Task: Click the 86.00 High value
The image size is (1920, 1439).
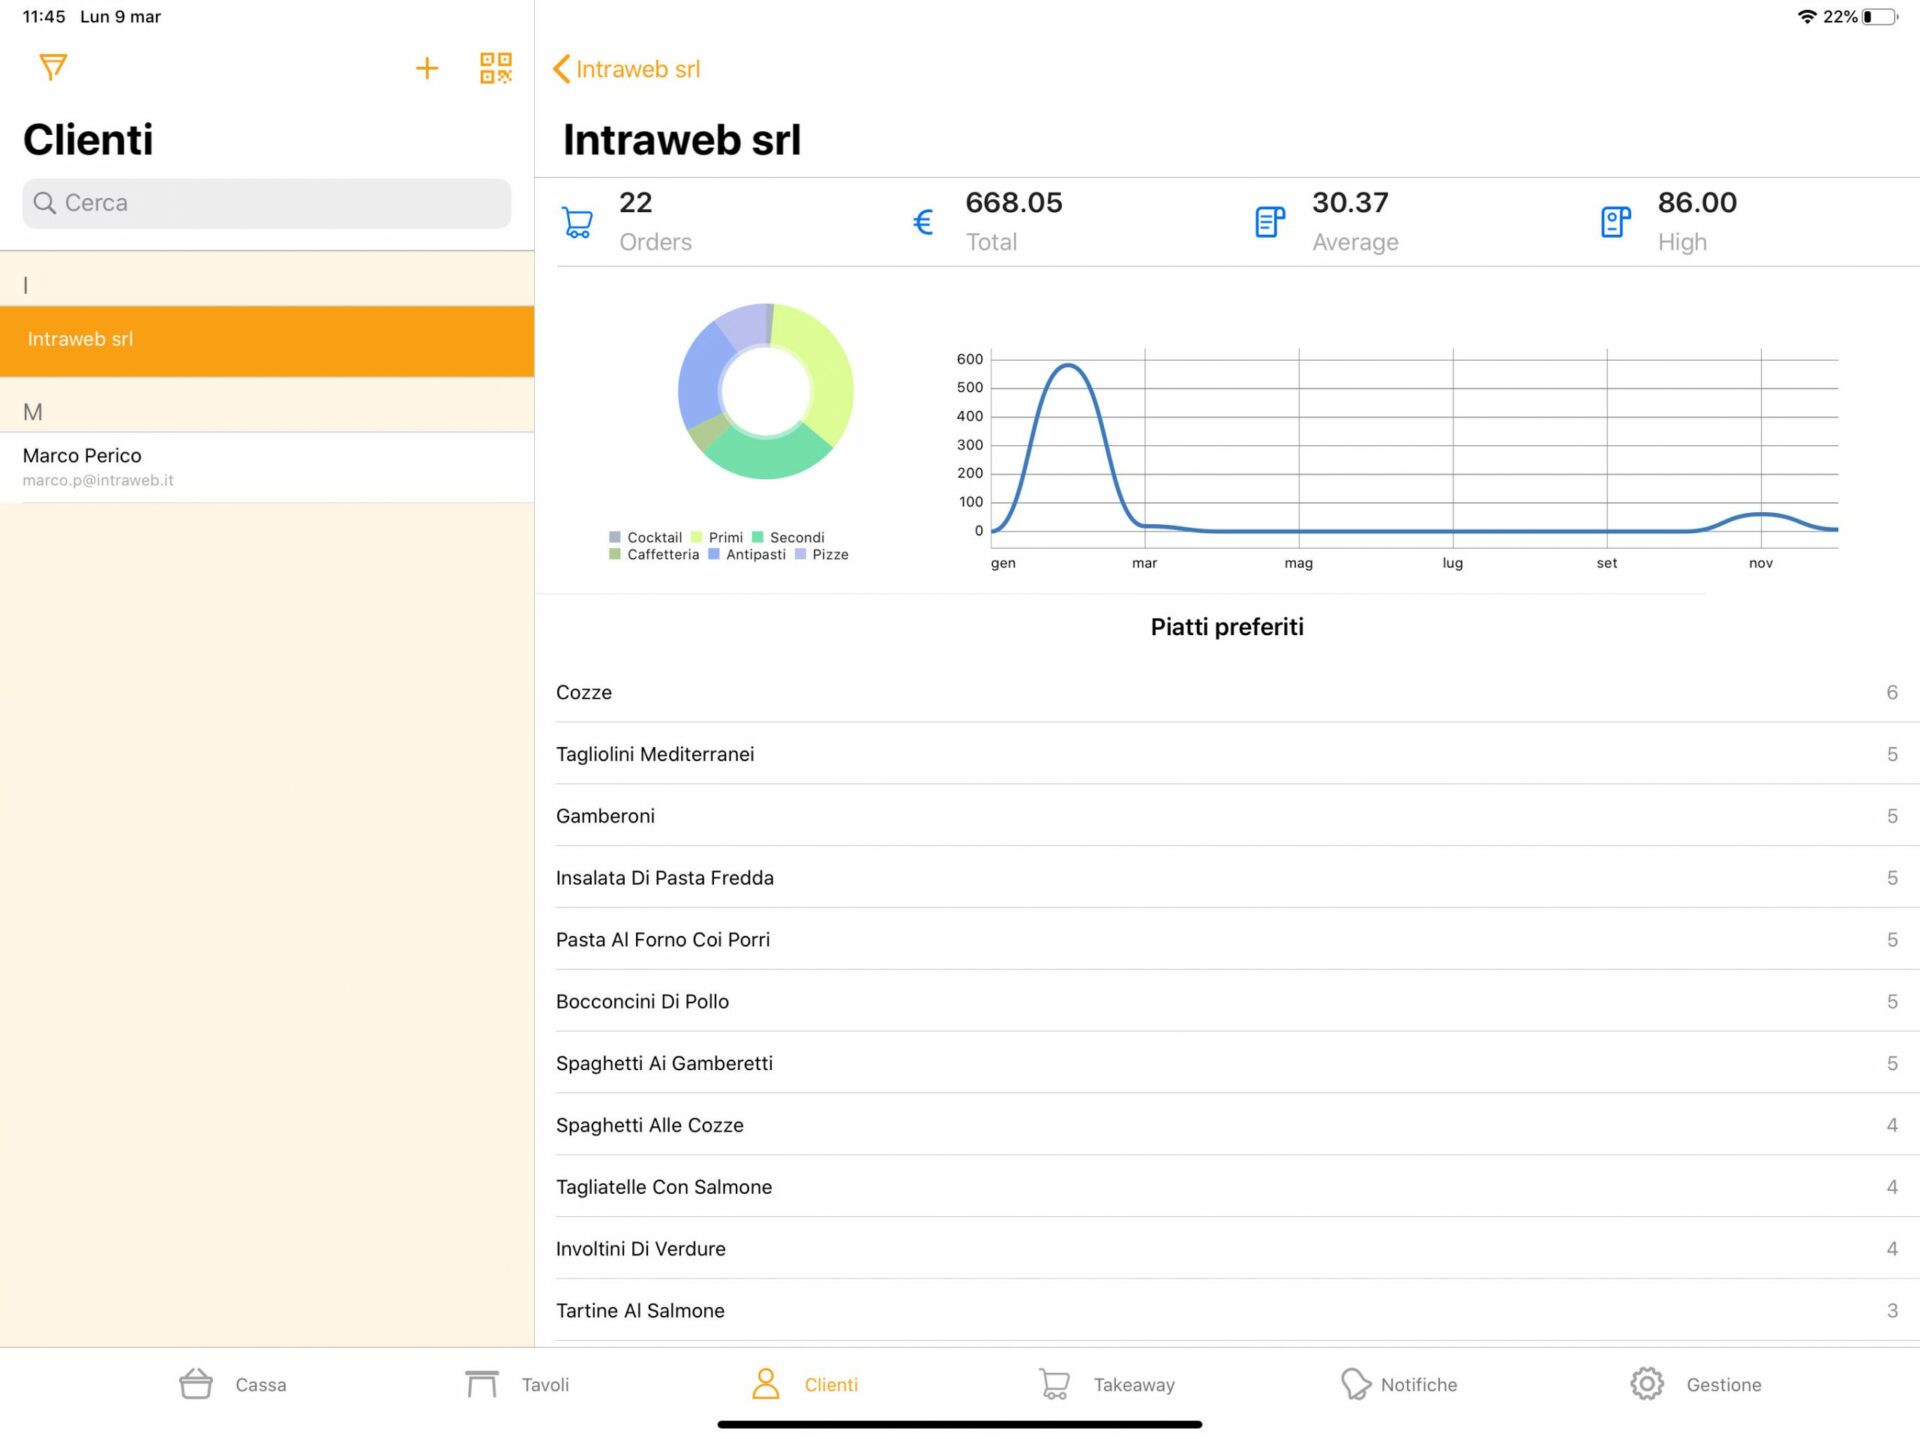Action: click(1697, 203)
